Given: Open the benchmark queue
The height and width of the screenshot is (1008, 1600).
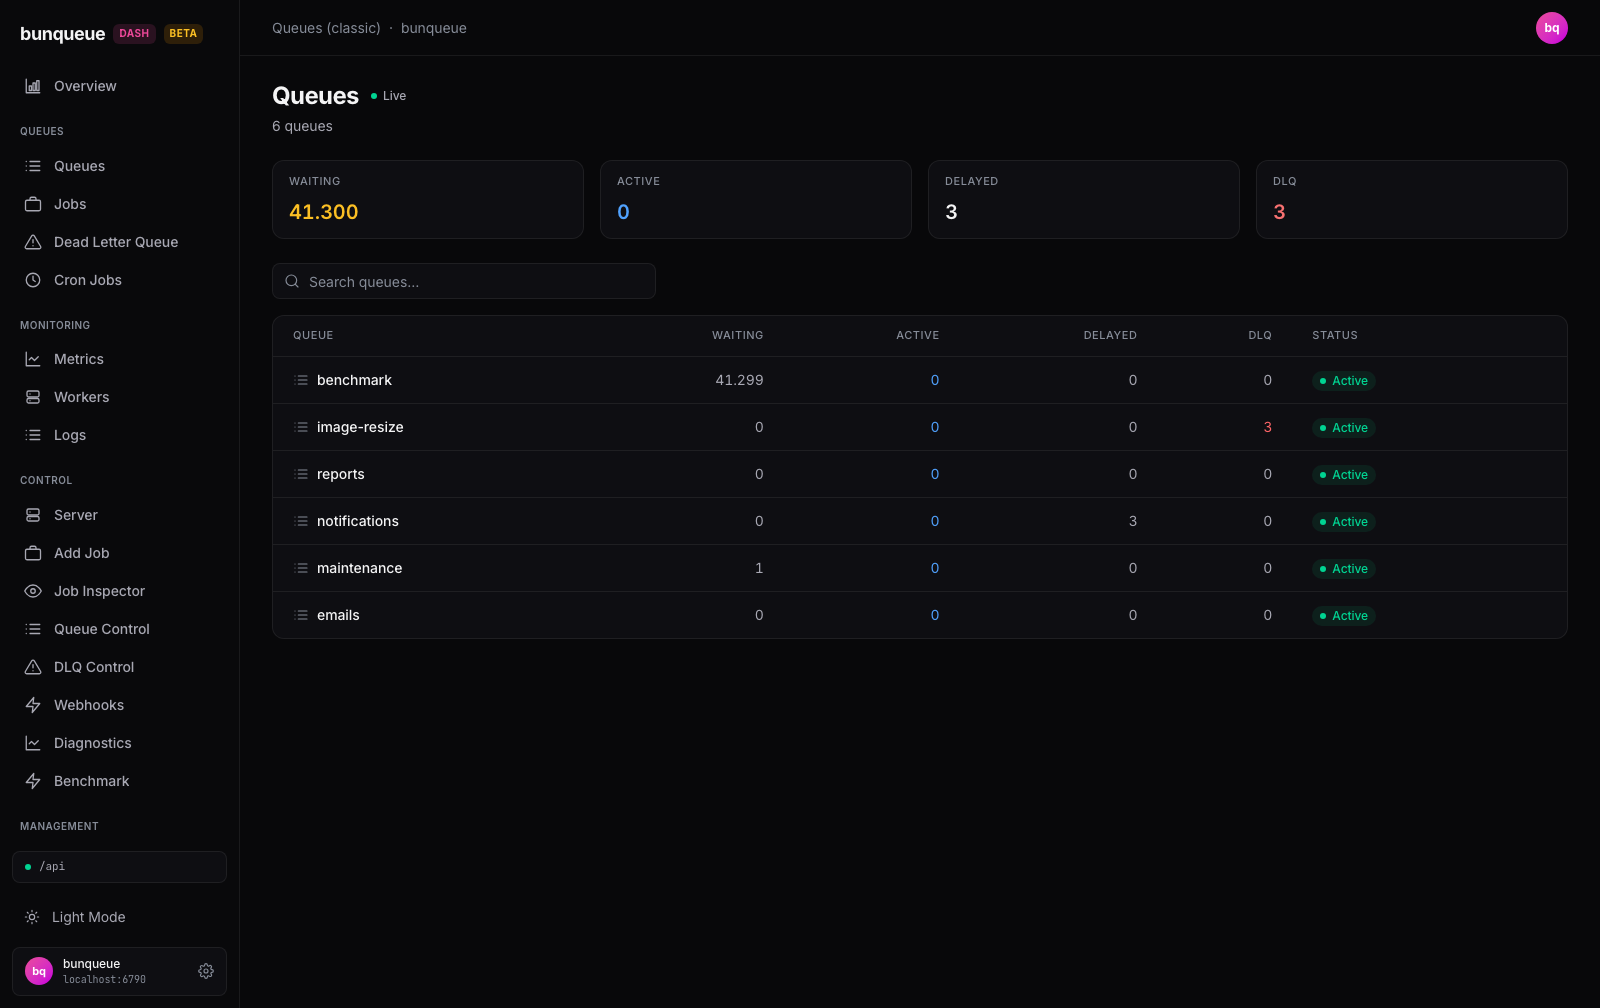Looking at the screenshot, I should click(354, 380).
